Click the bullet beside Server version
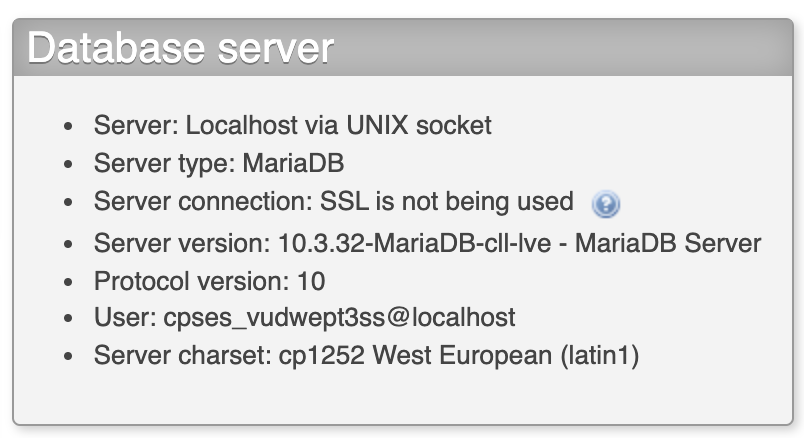Image resolution: width=804 pixels, height=438 pixels. click(x=68, y=244)
